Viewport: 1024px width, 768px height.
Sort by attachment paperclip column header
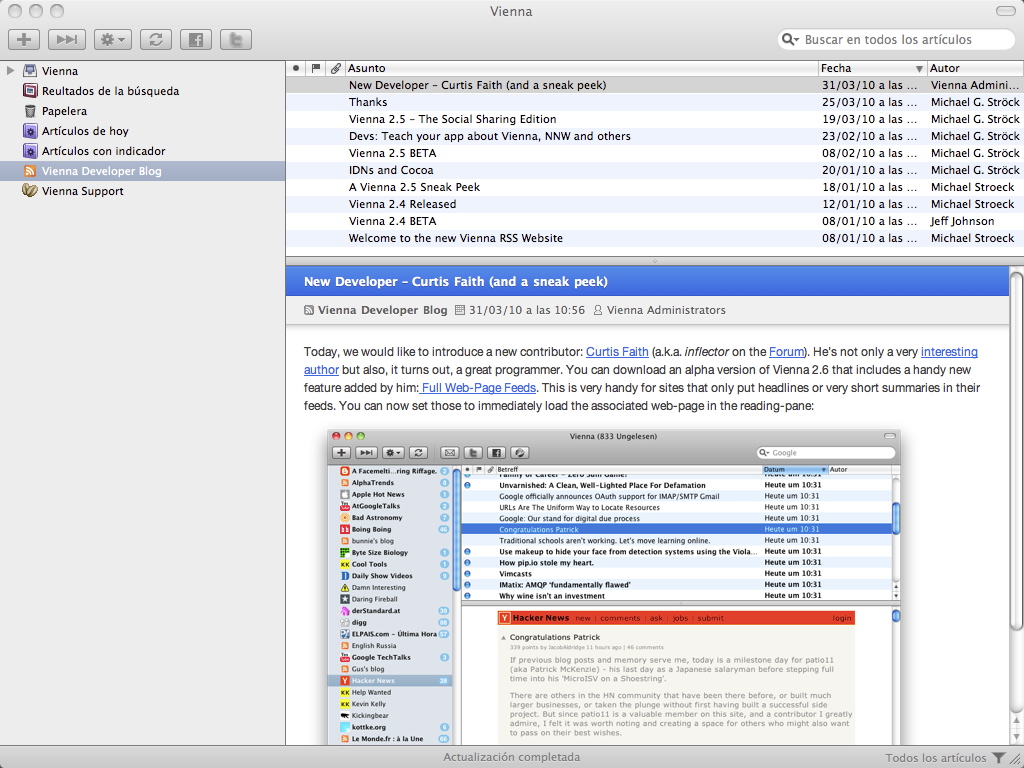[x=335, y=68]
